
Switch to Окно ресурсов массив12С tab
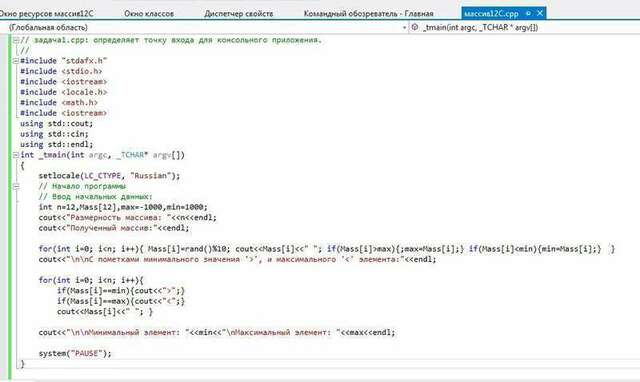point(46,14)
